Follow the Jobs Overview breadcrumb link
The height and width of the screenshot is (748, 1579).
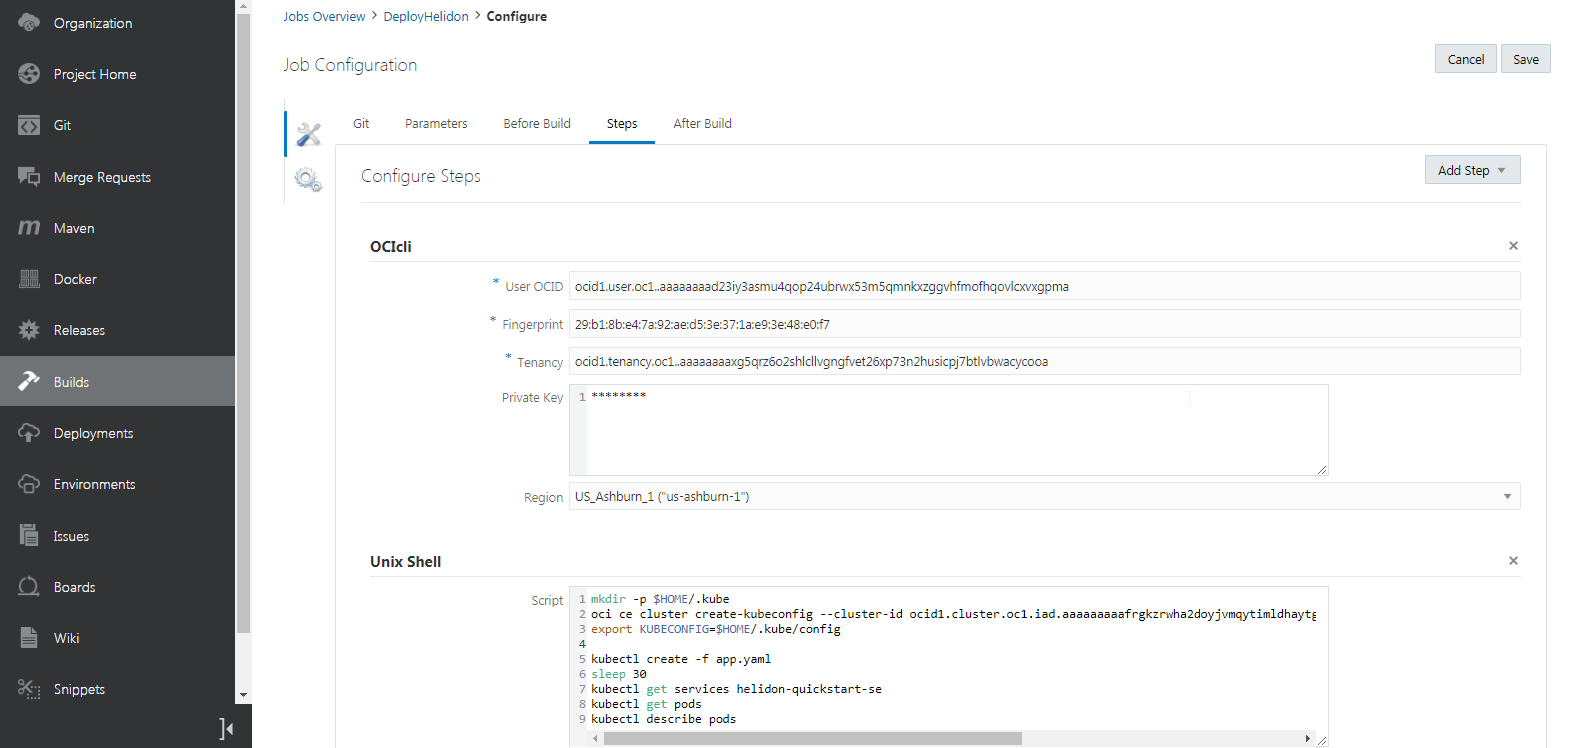click(324, 17)
